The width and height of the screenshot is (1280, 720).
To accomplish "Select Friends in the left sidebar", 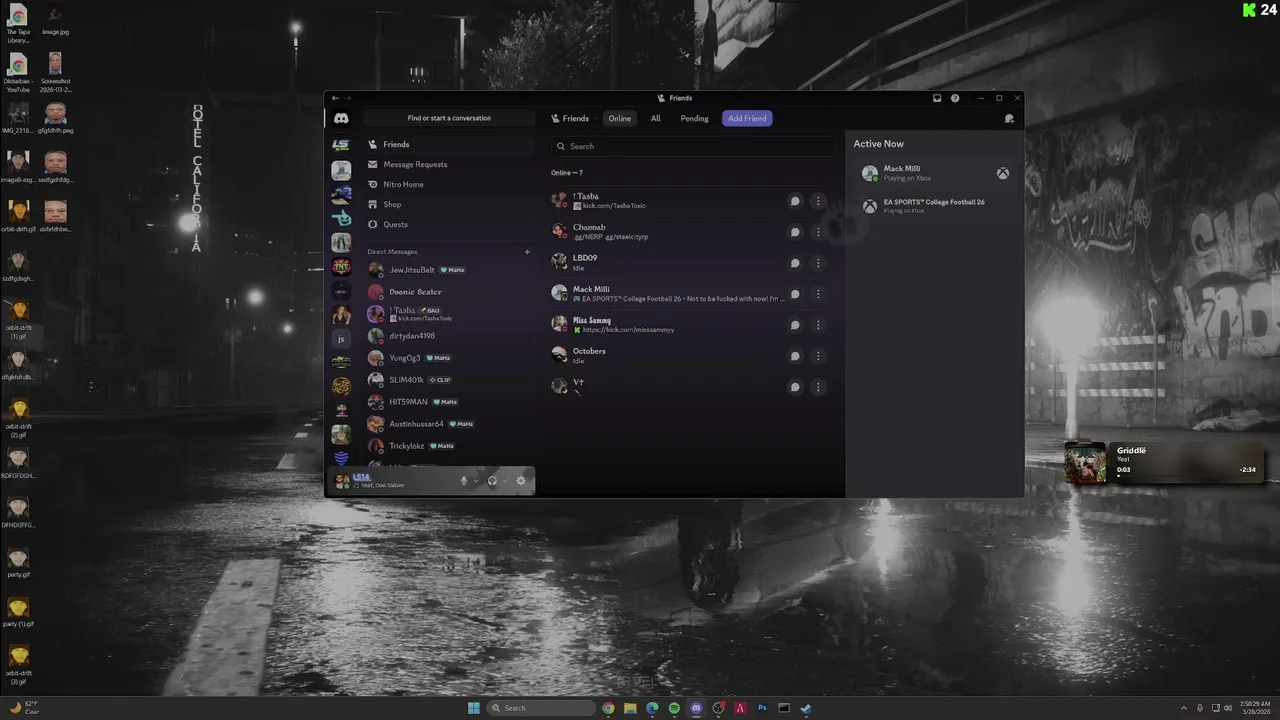I will tap(449, 144).
